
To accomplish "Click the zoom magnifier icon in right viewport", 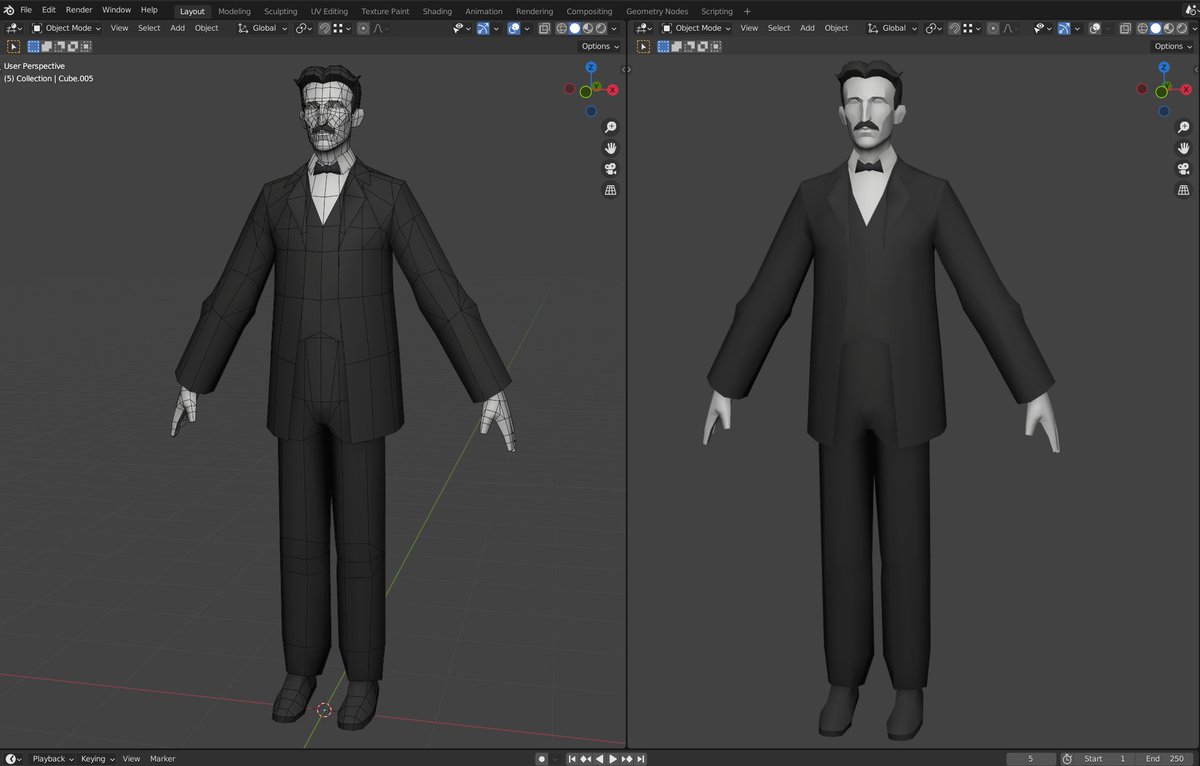I will (x=1183, y=127).
